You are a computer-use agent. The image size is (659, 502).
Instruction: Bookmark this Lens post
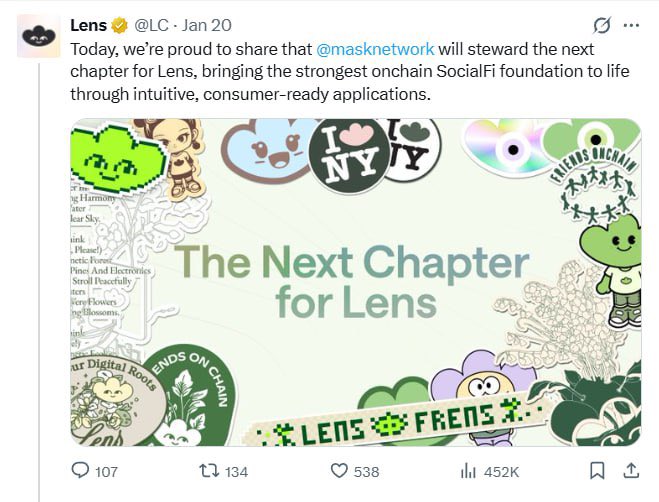597,470
